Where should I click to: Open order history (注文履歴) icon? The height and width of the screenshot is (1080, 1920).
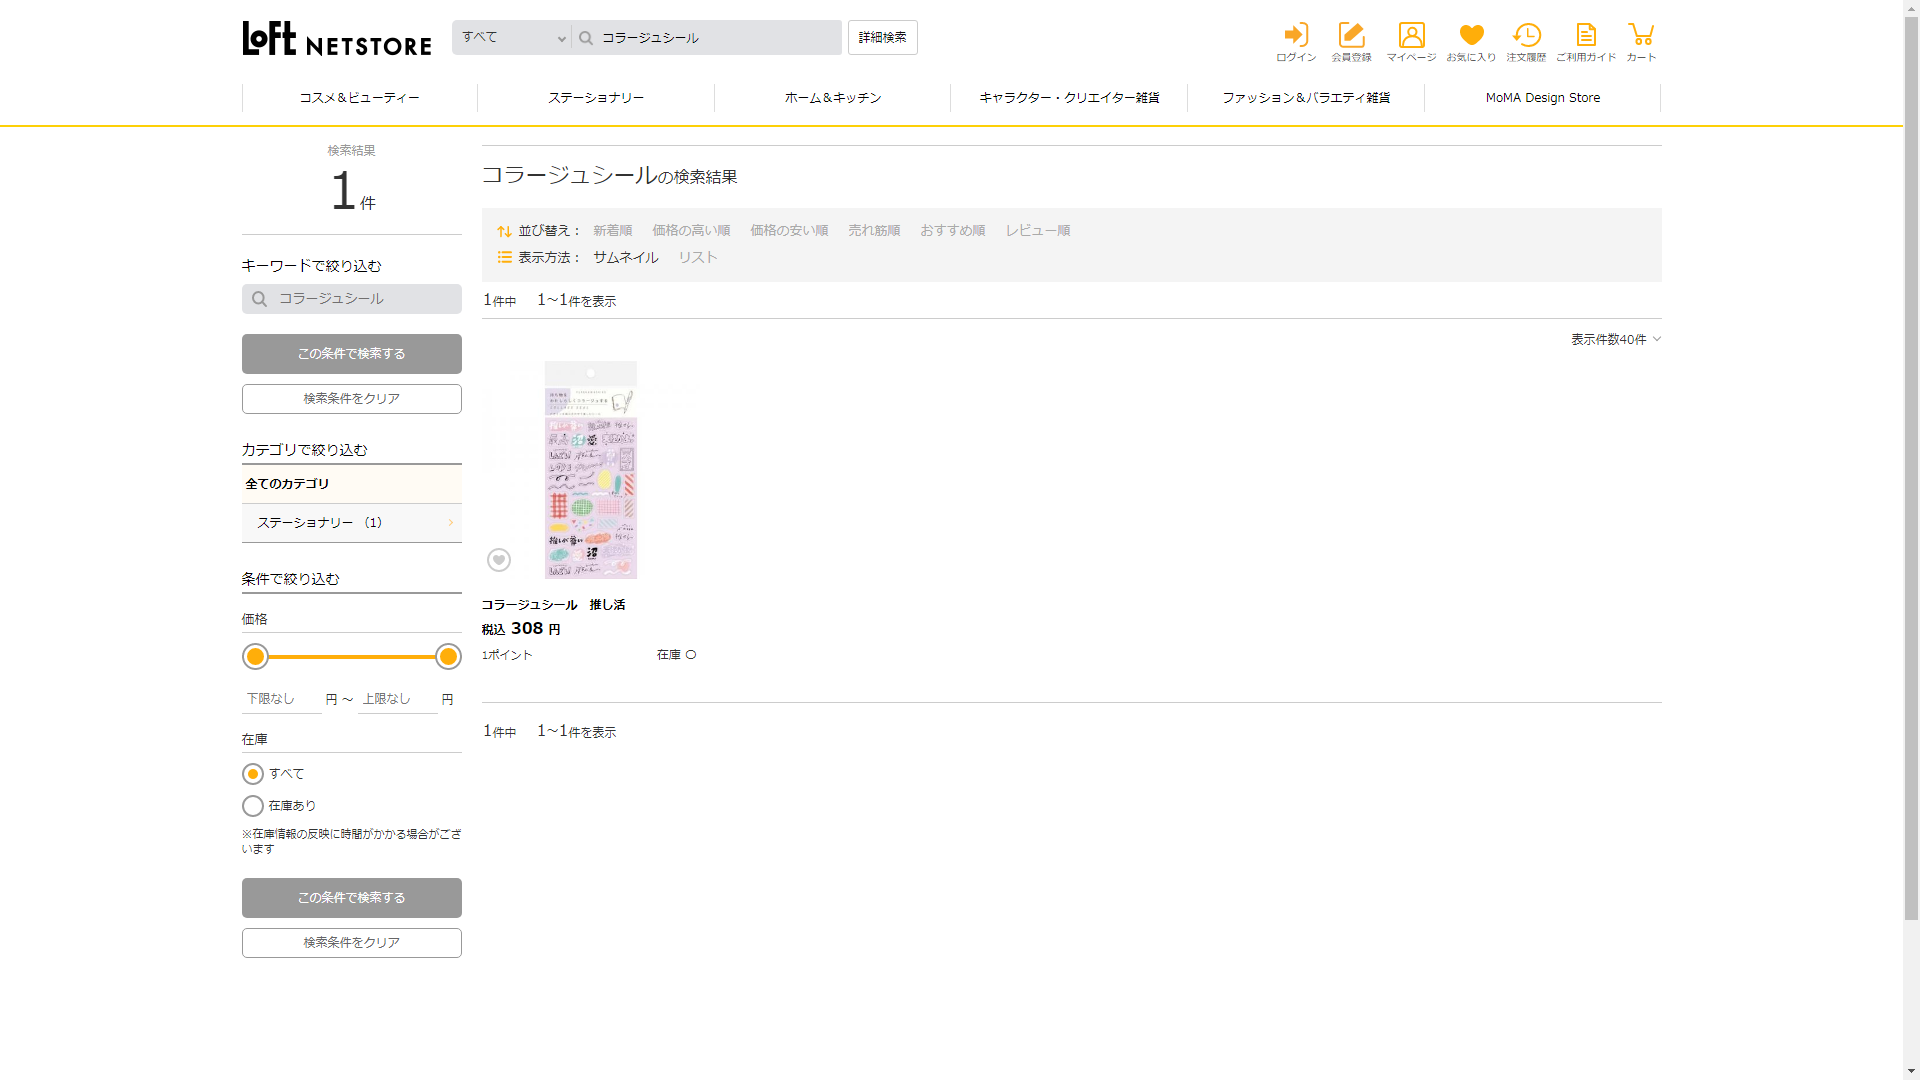click(x=1526, y=41)
